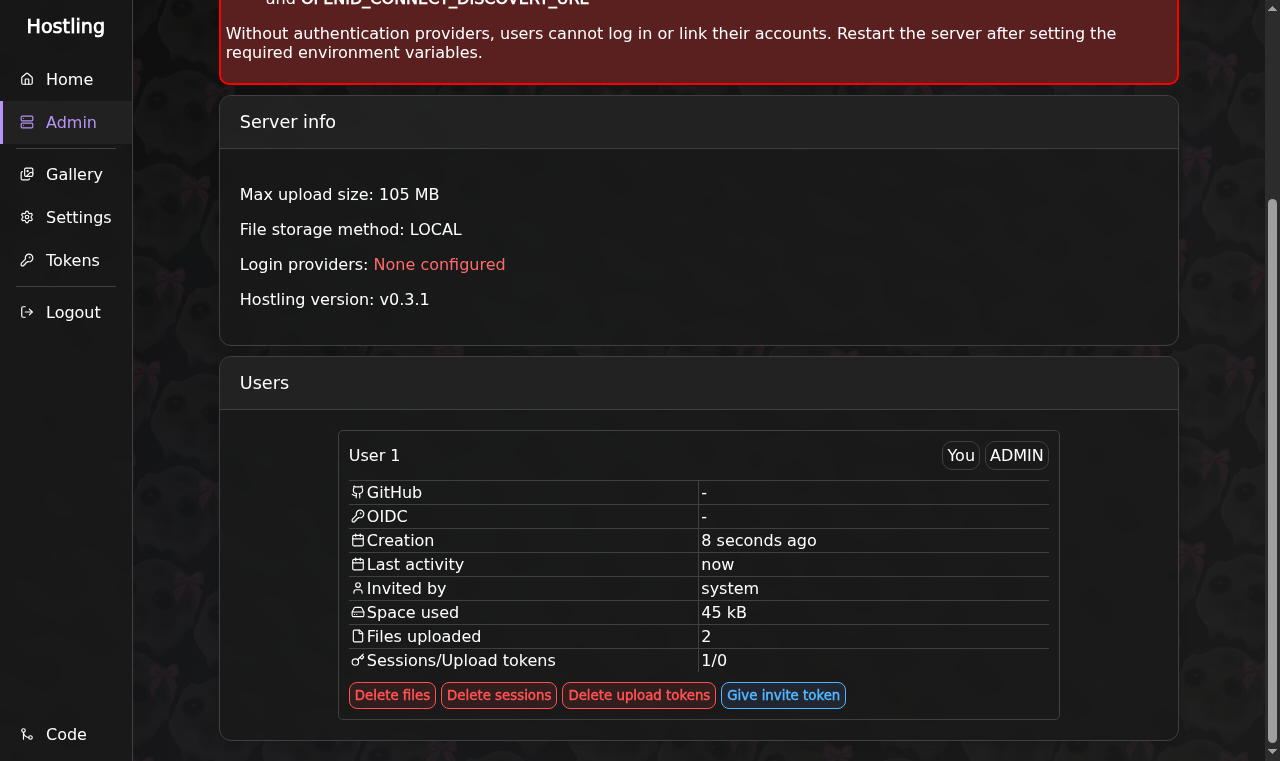1280x761 pixels.
Task: Click the Delete upload tokens button
Action: click(639, 695)
